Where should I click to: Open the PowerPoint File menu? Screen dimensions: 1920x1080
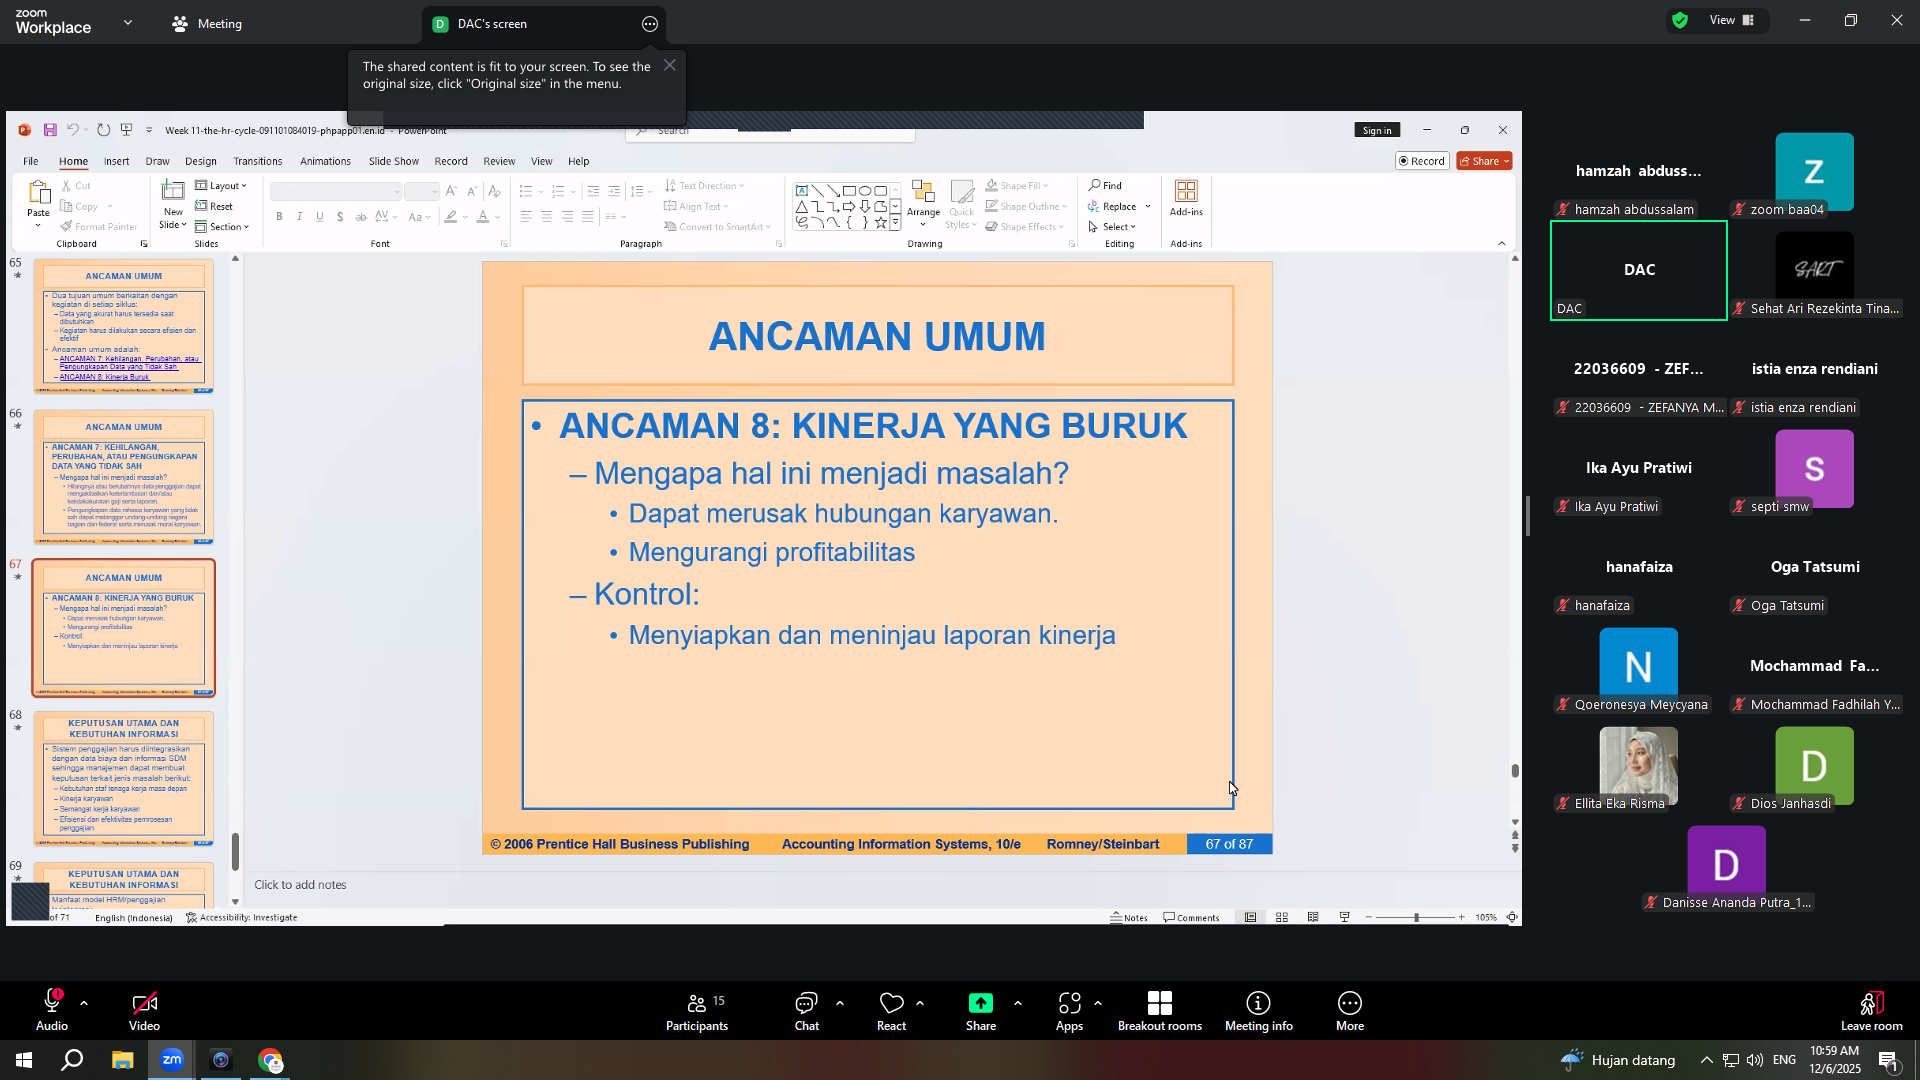31,161
